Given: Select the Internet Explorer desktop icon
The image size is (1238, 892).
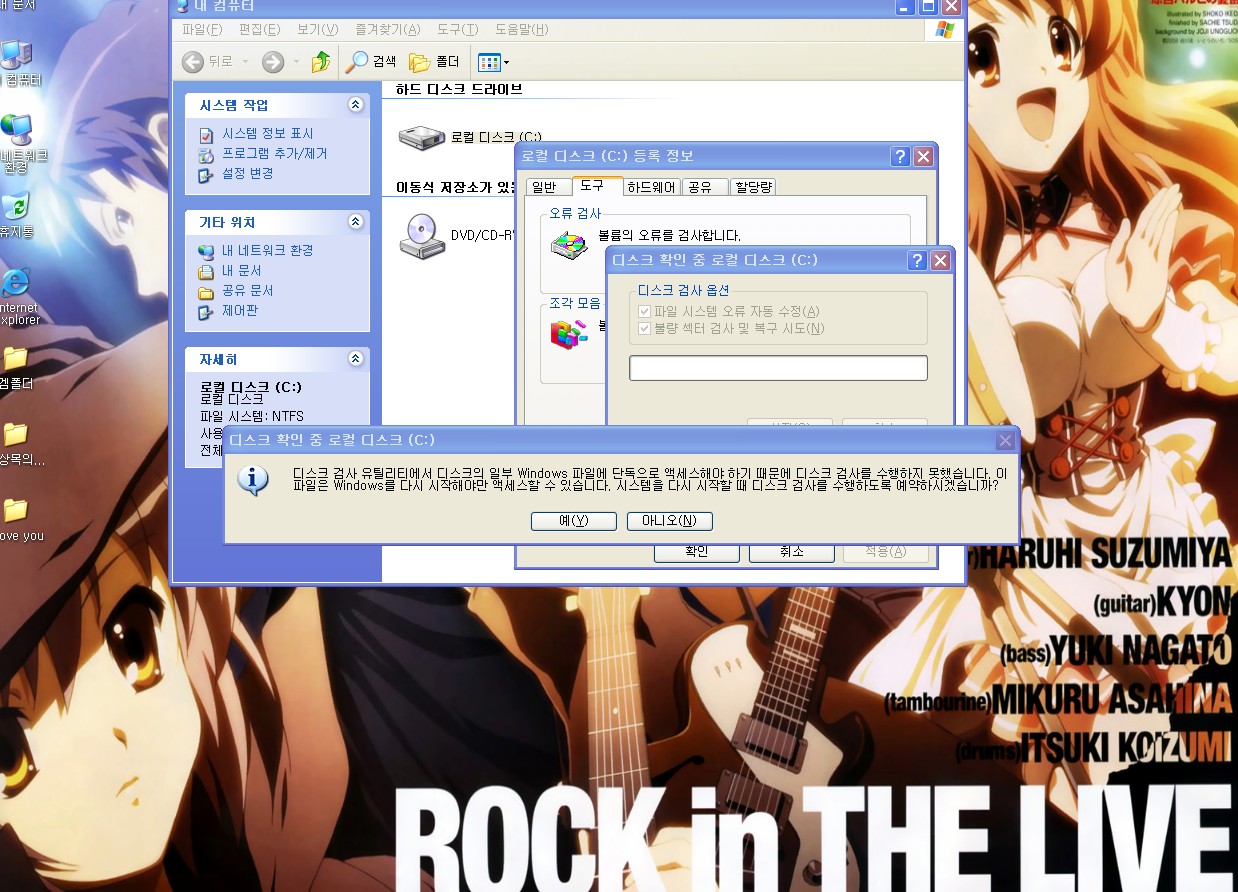Looking at the screenshot, I should [x=18, y=297].
